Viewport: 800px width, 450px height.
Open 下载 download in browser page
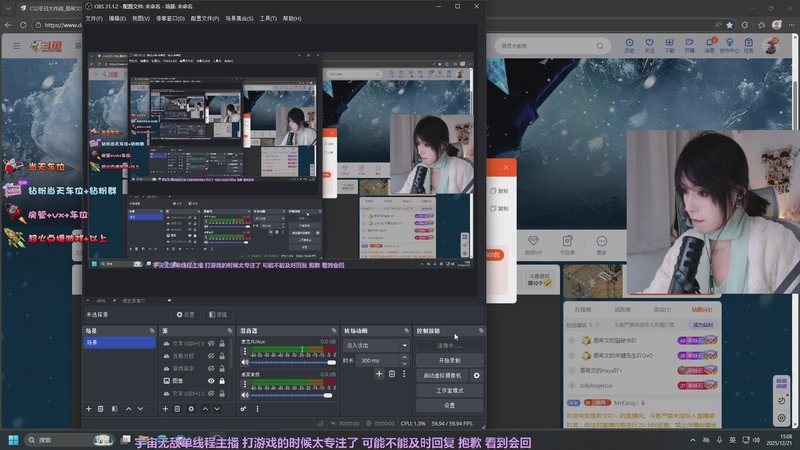coord(669,45)
